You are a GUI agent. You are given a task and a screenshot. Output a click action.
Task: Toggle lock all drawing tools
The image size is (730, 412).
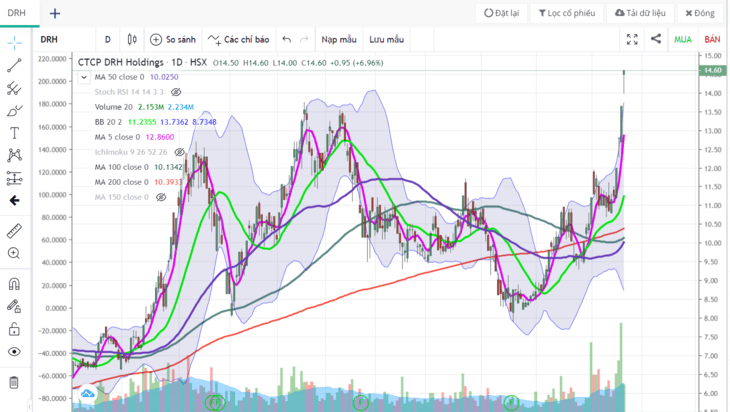14,329
